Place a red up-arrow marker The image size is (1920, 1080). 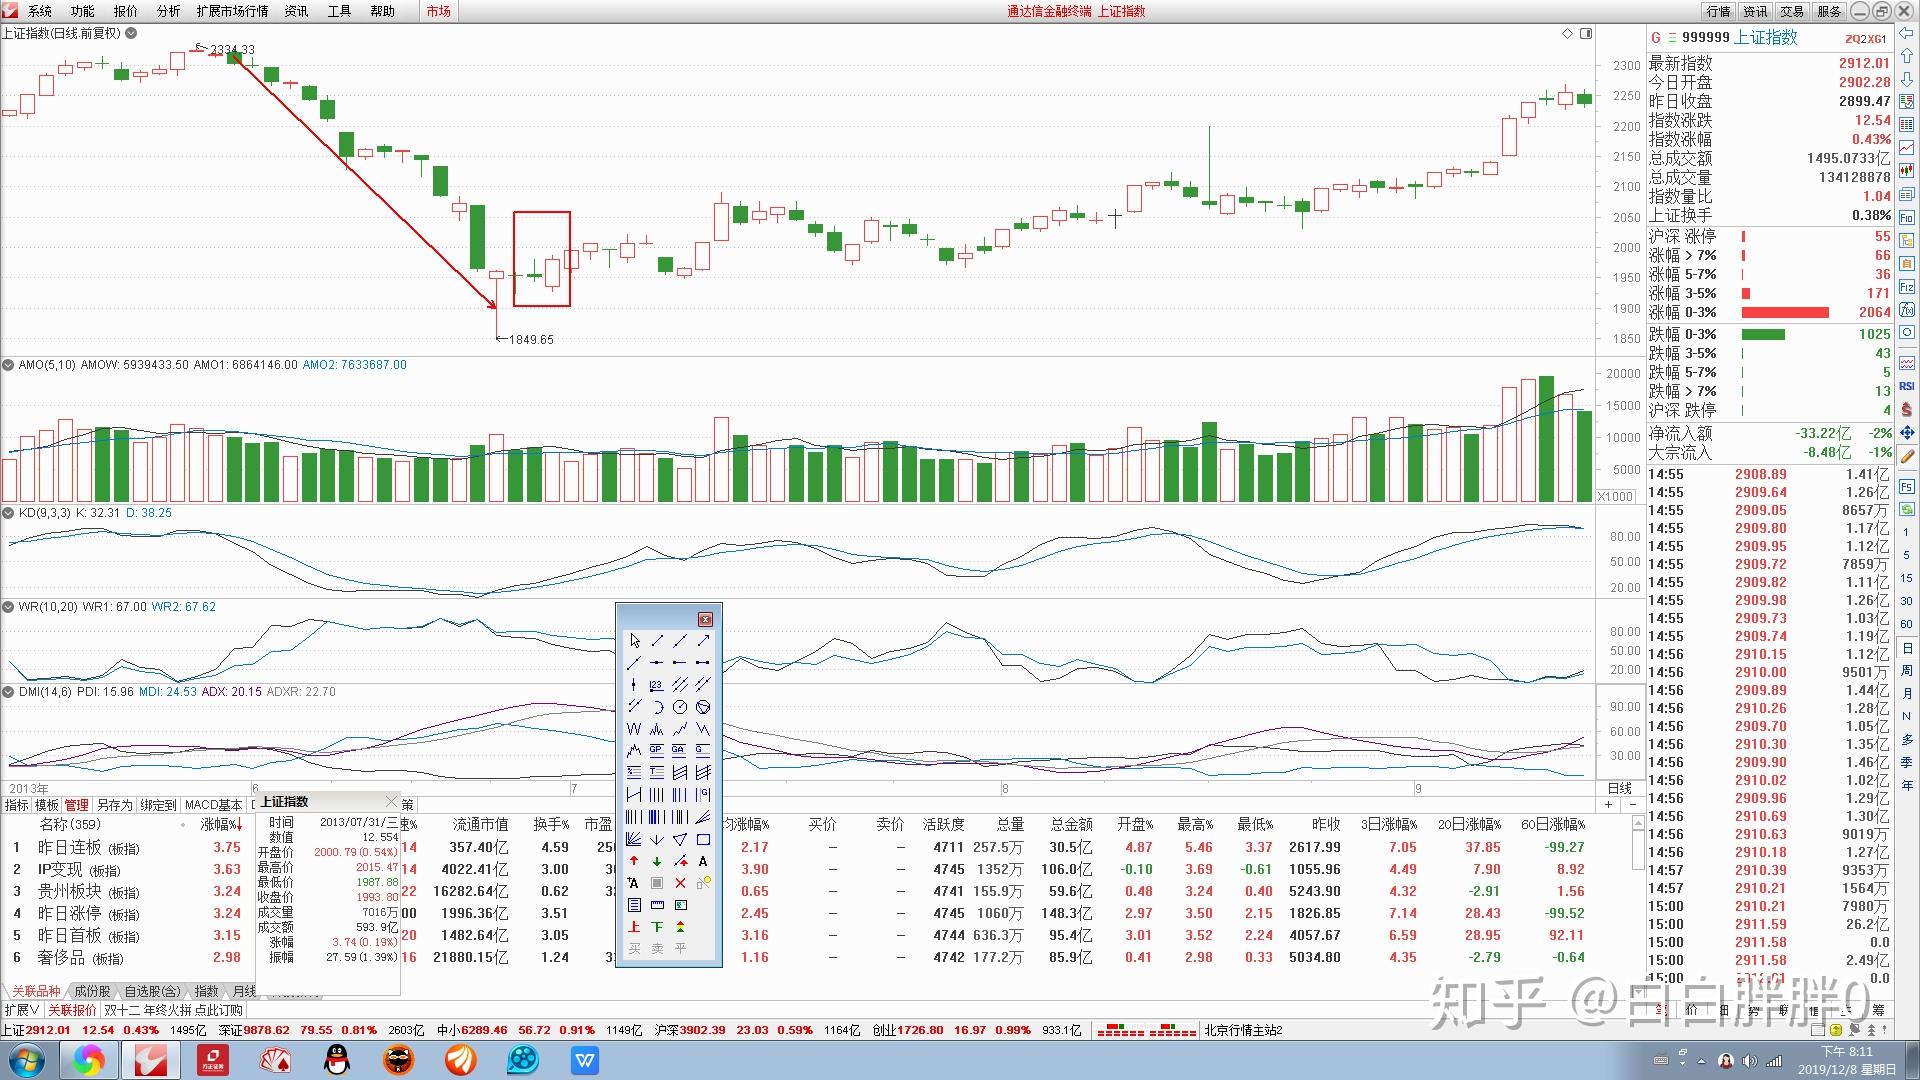[x=634, y=861]
